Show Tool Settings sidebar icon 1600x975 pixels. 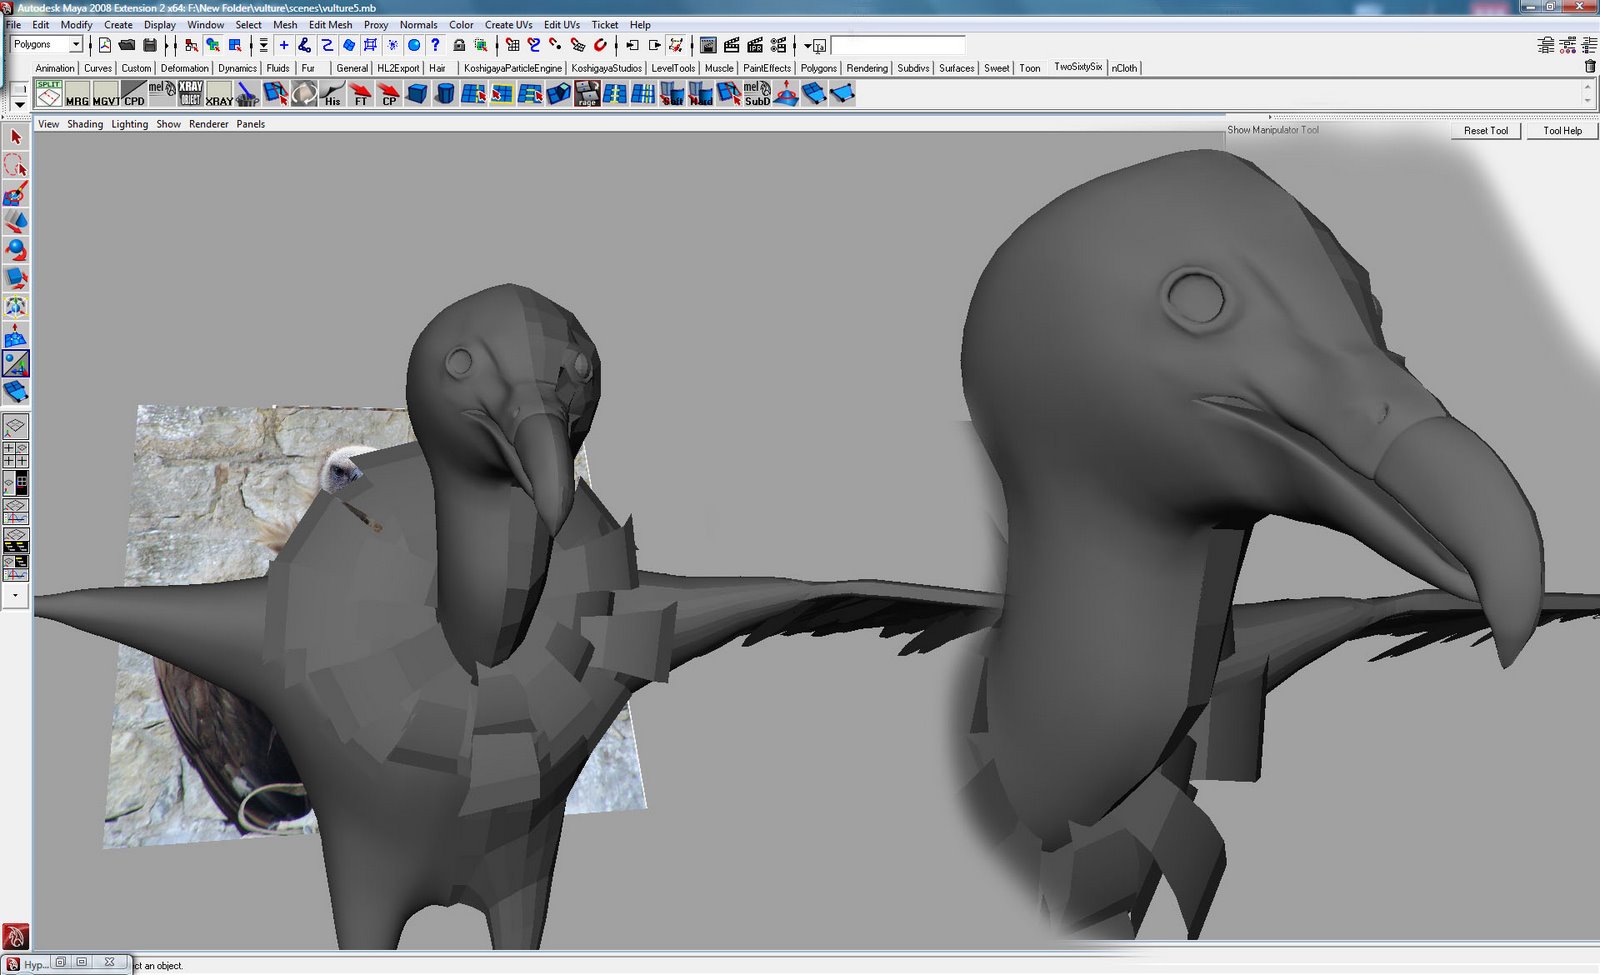pos(1568,45)
